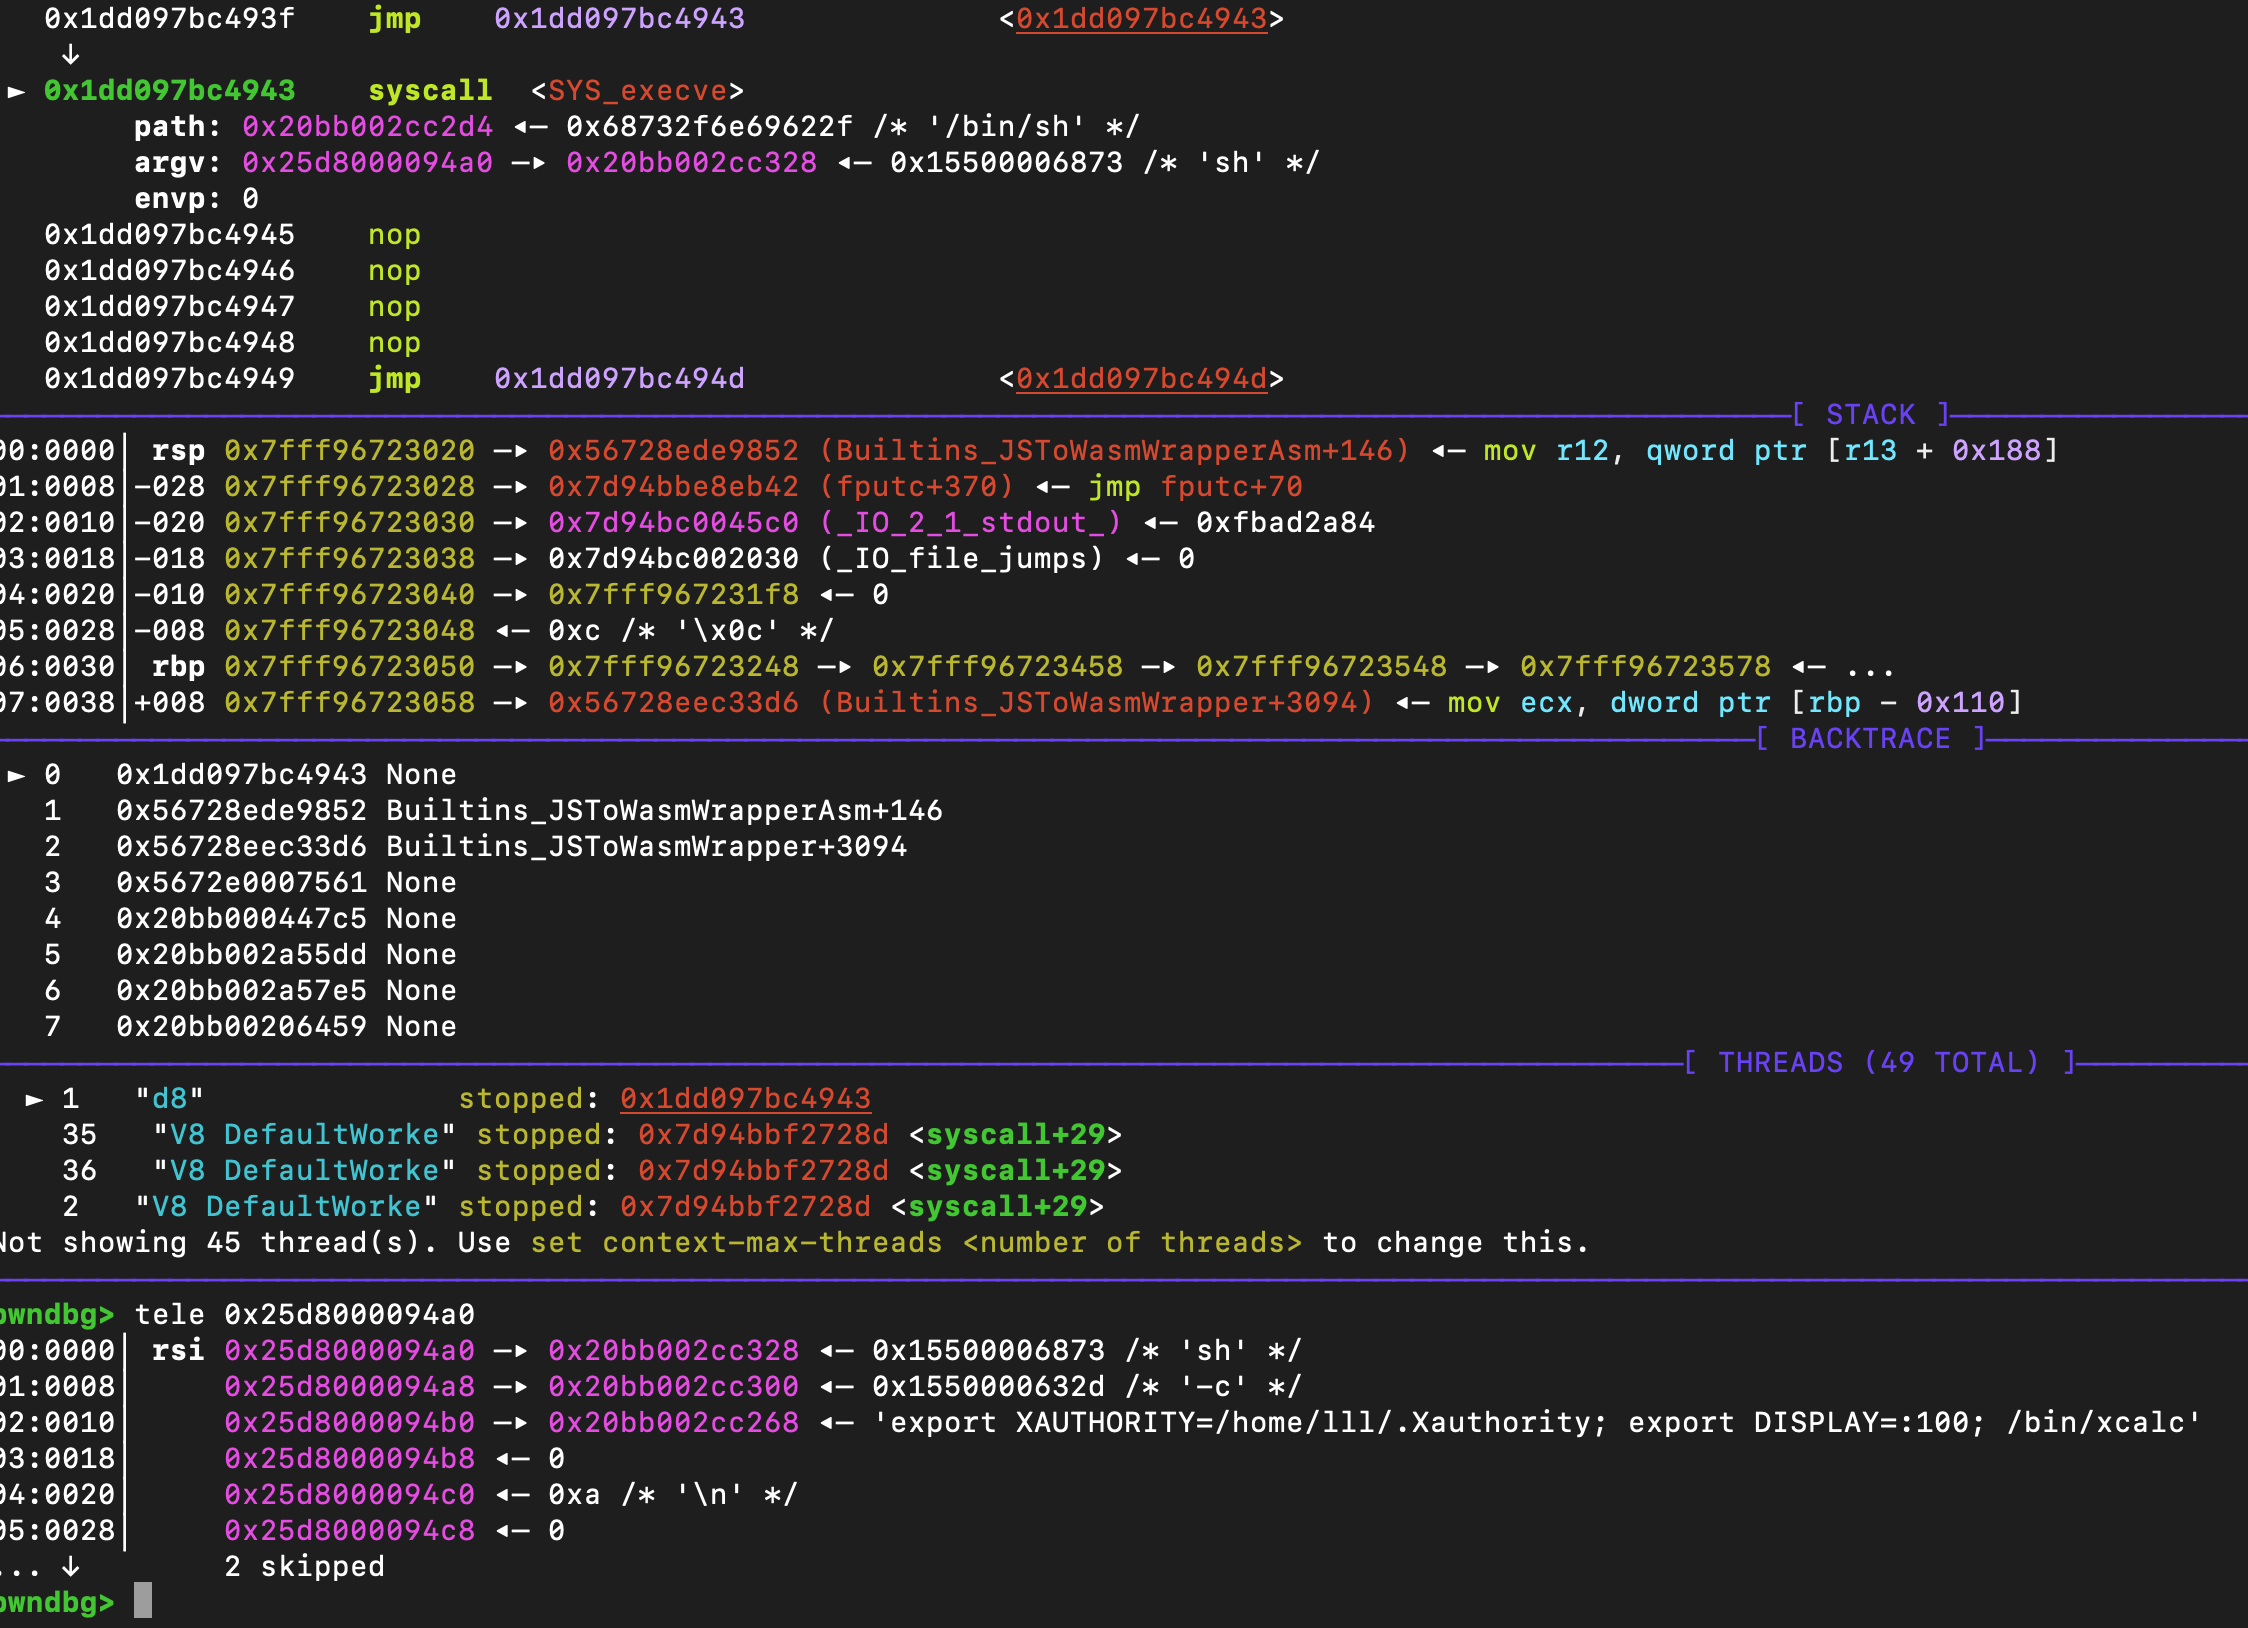Click the frame 0 arrow in backtrace

pos(16,775)
